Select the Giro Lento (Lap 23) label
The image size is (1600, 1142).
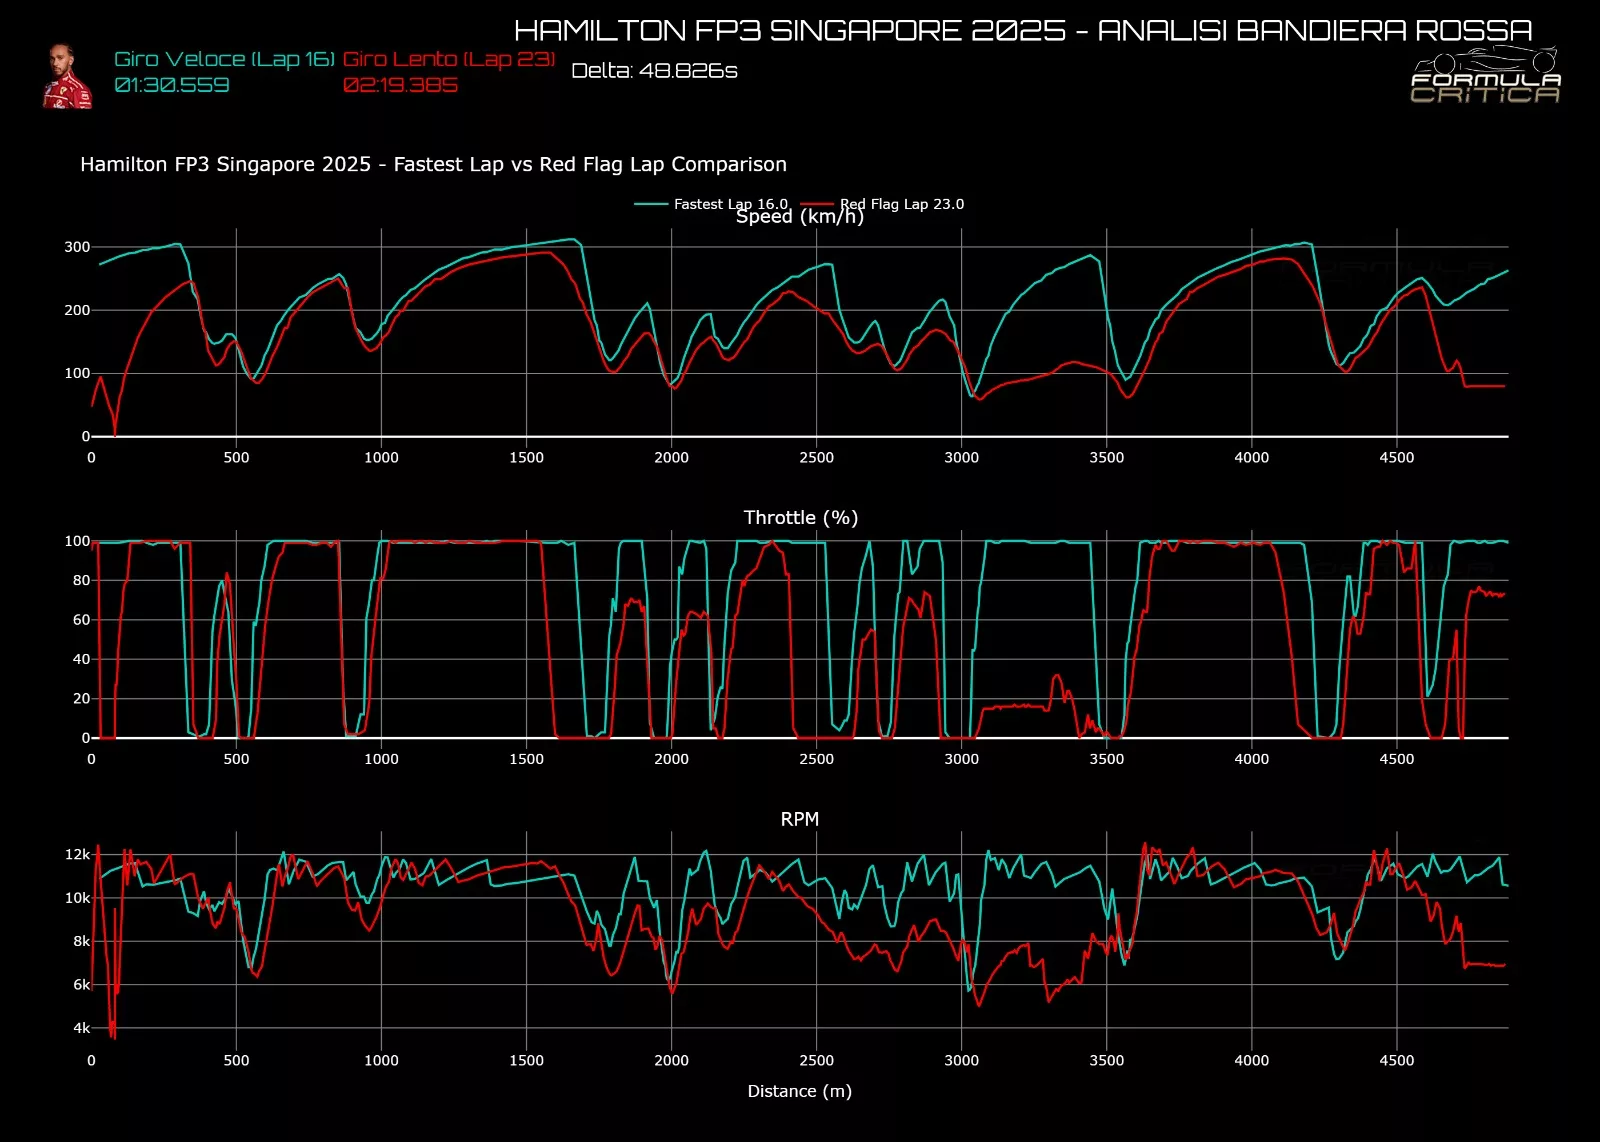(448, 59)
